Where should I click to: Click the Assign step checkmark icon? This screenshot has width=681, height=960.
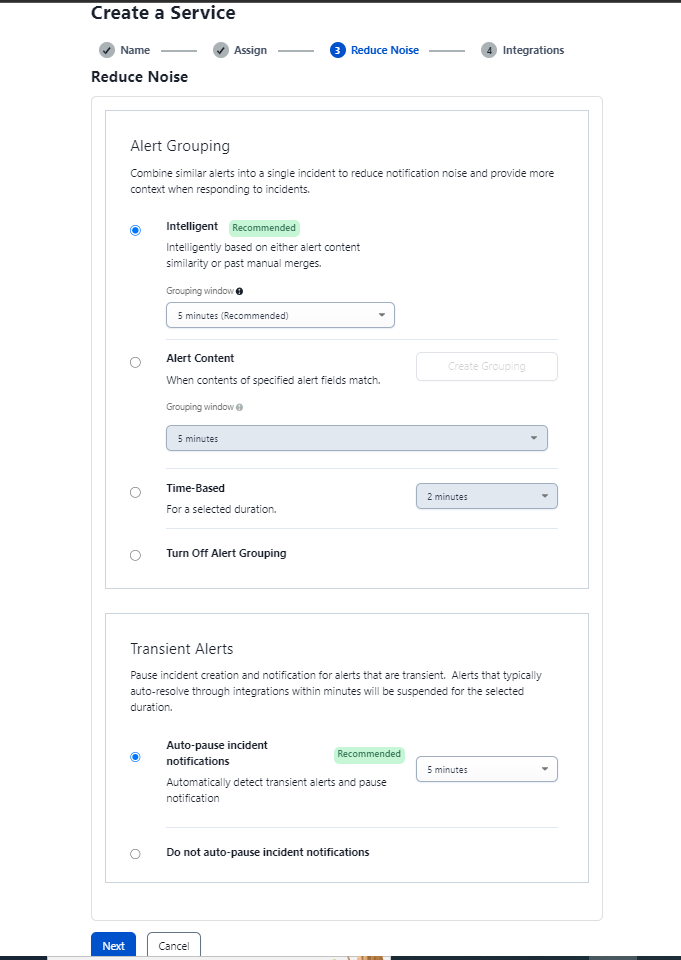[x=221, y=50]
